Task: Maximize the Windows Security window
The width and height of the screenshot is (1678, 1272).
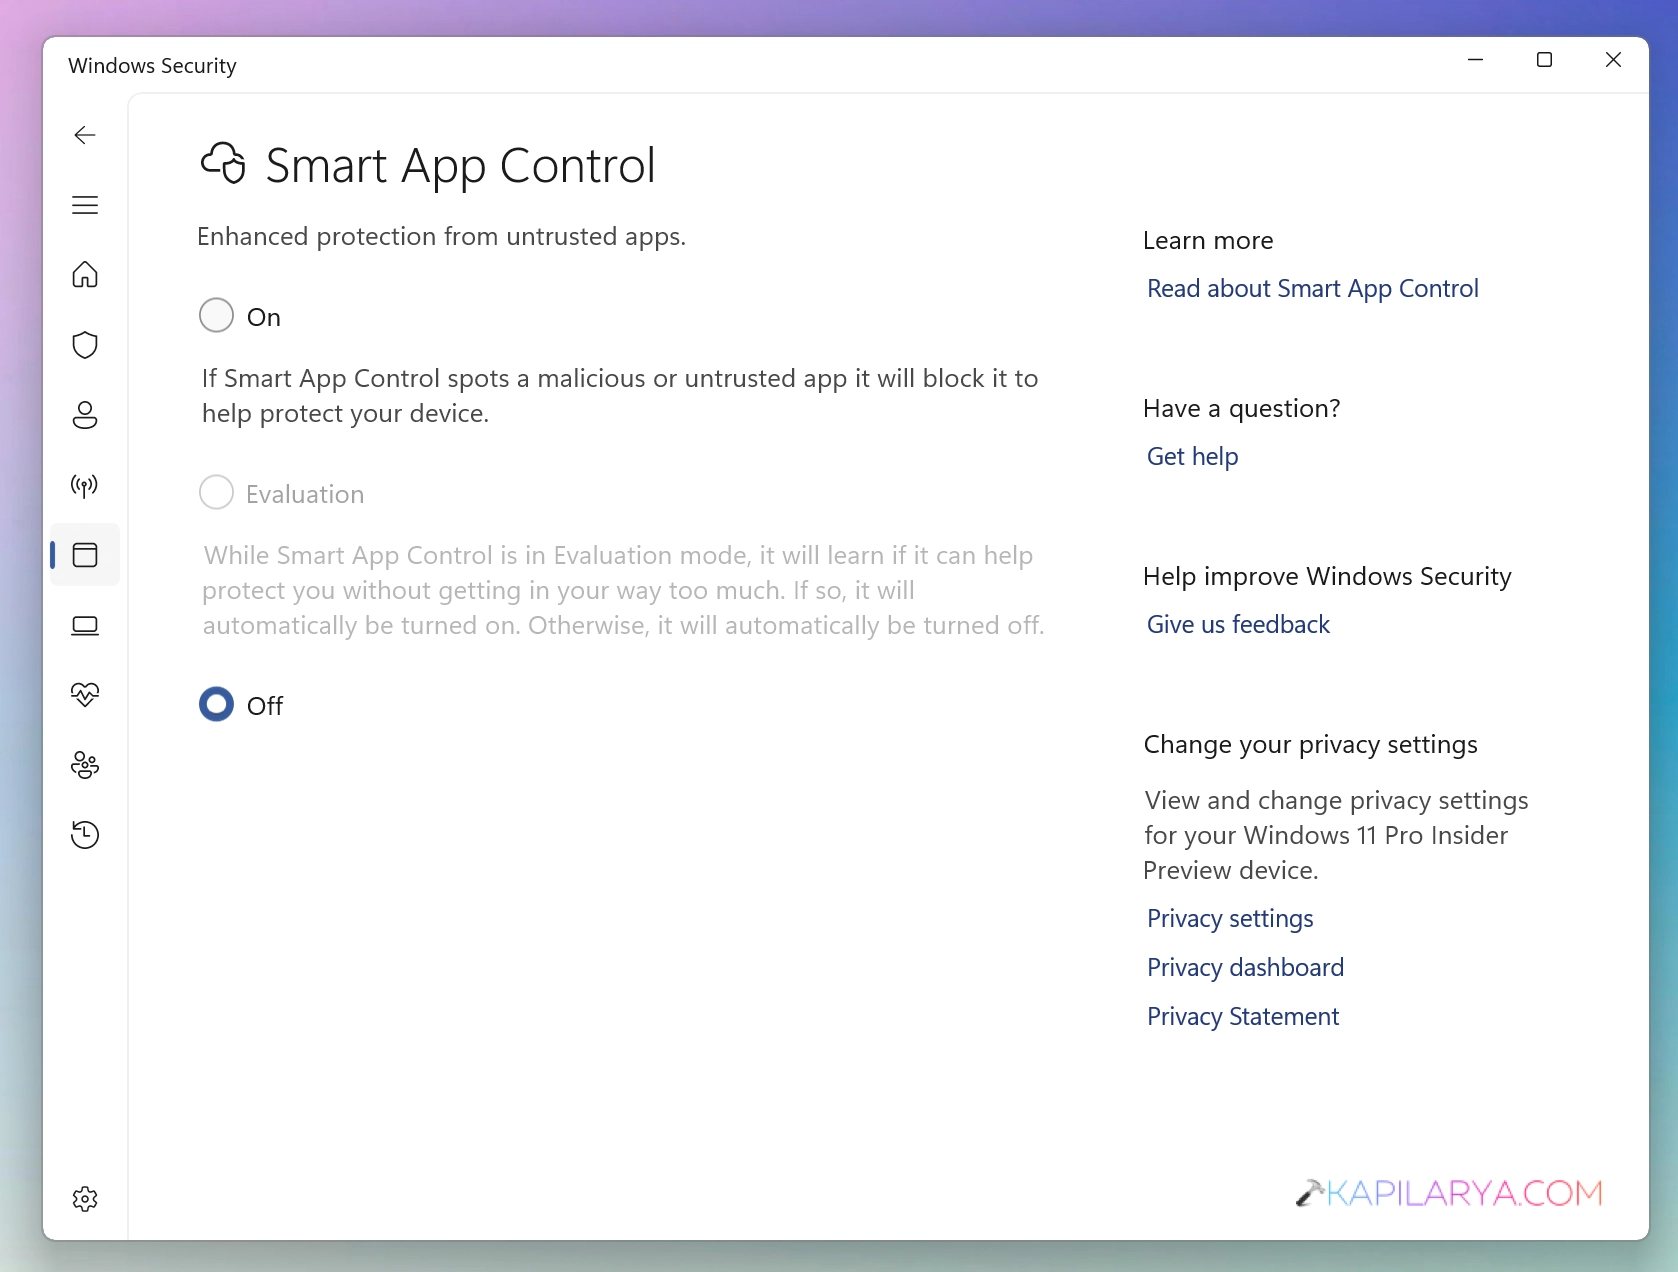Action: pyautogui.click(x=1544, y=60)
